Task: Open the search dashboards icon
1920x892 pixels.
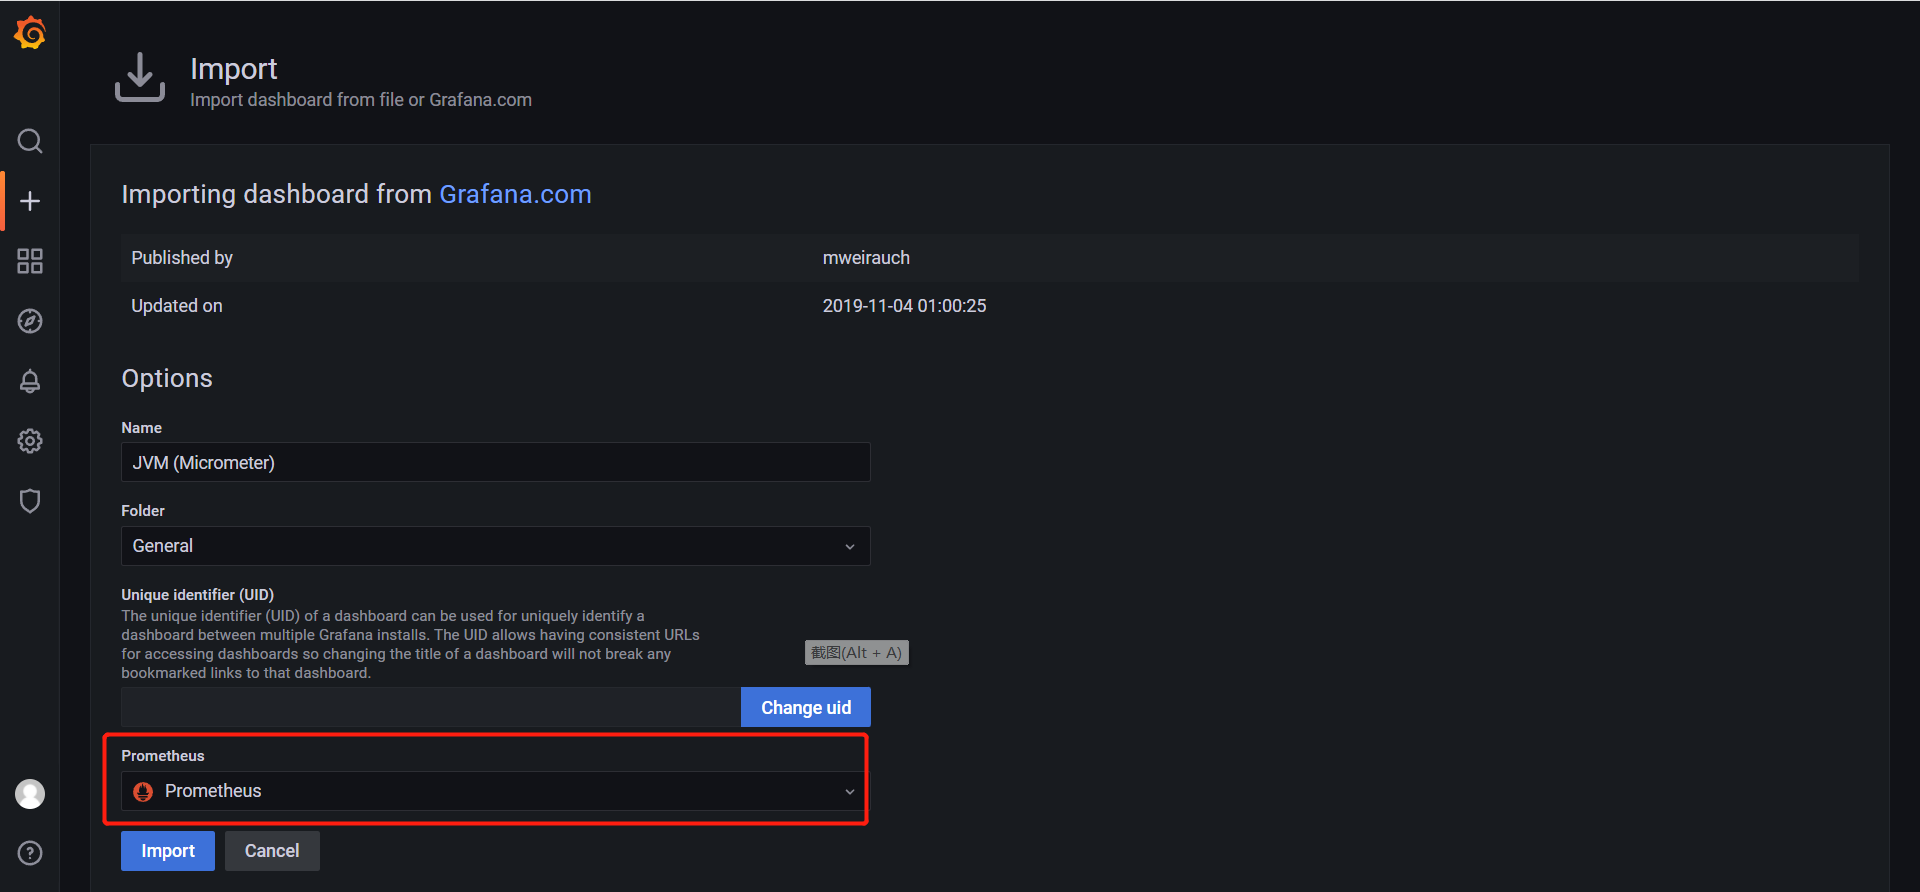Action: [30, 141]
